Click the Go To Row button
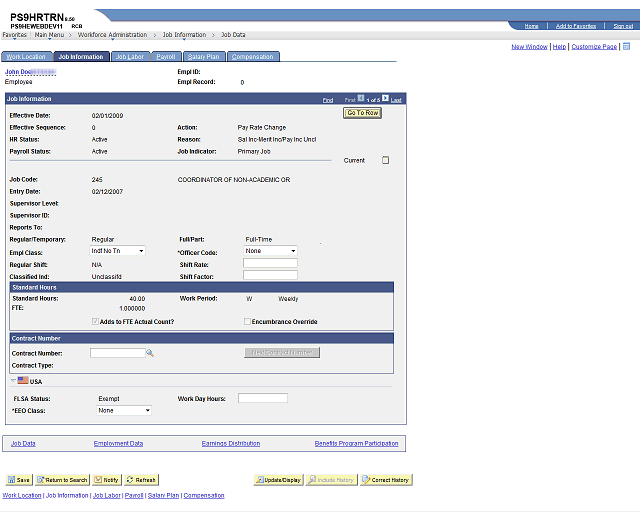The image size is (640, 512). pyautogui.click(x=362, y=113)
